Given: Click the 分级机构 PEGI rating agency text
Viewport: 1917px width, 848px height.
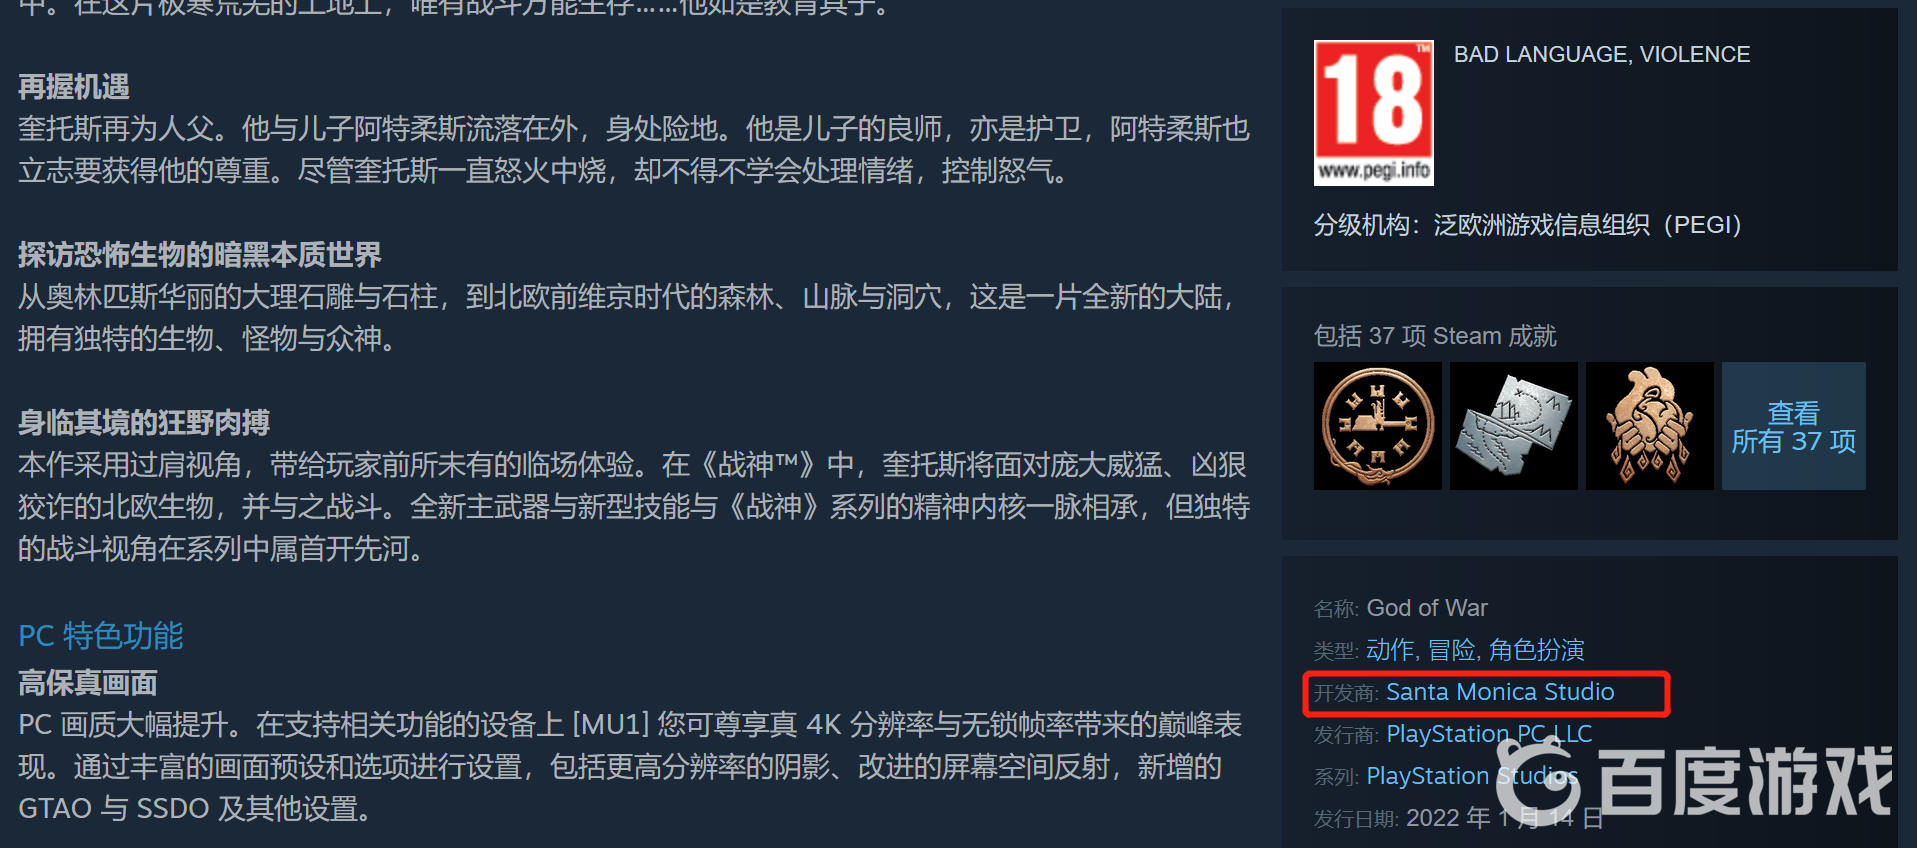Looking at the screenshot, I should tap(1528, 225).
